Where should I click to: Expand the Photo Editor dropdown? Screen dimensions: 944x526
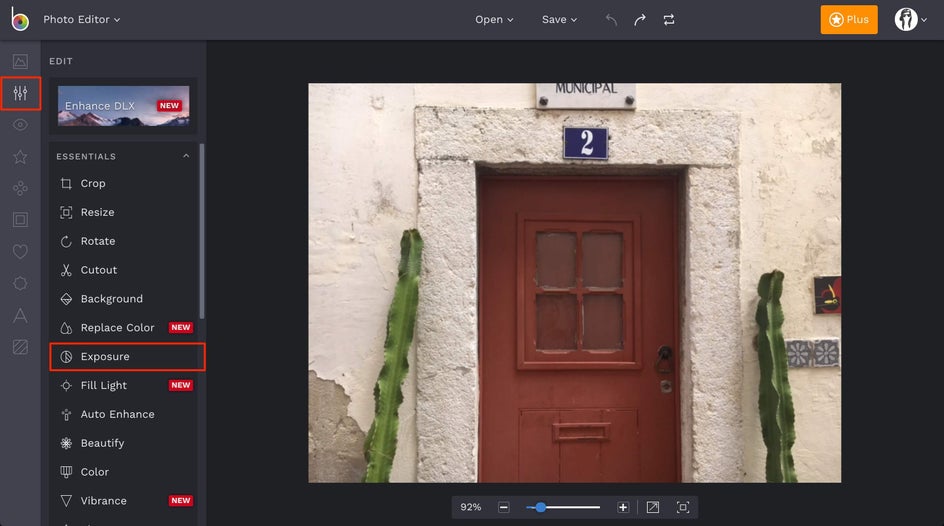click(82, 20)
